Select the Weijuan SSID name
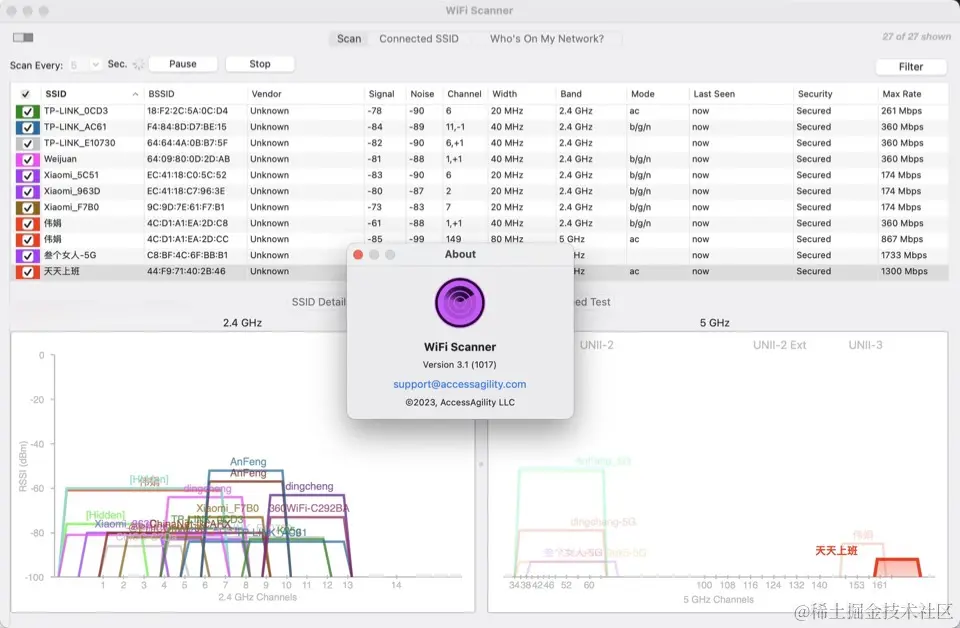Viewport: 960px width, 628px height. 60,159
